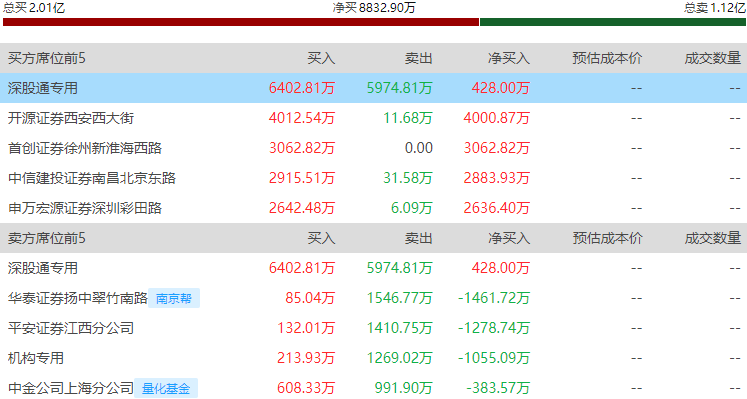Click 净买入 column header in 卖方席位前5 table

[x=509, y=238]
